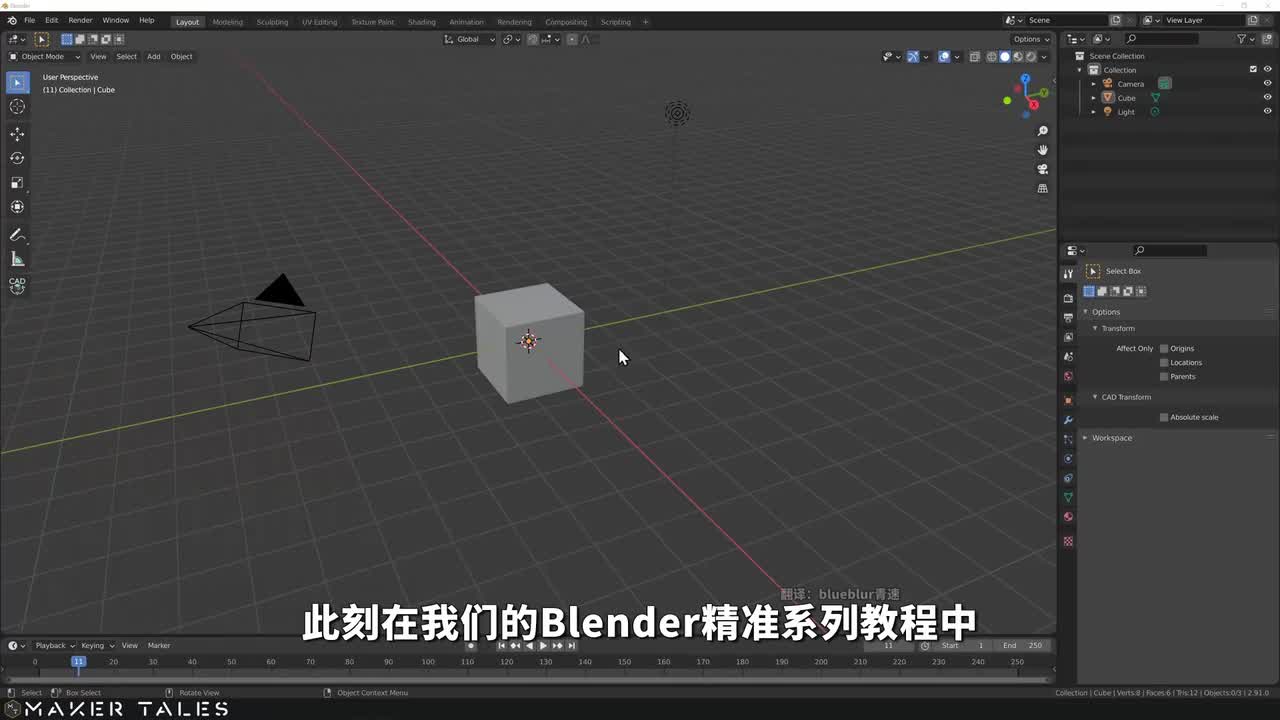Toggle Collection visibility eye icon
1280x720 pixels.
[1267, 70]
